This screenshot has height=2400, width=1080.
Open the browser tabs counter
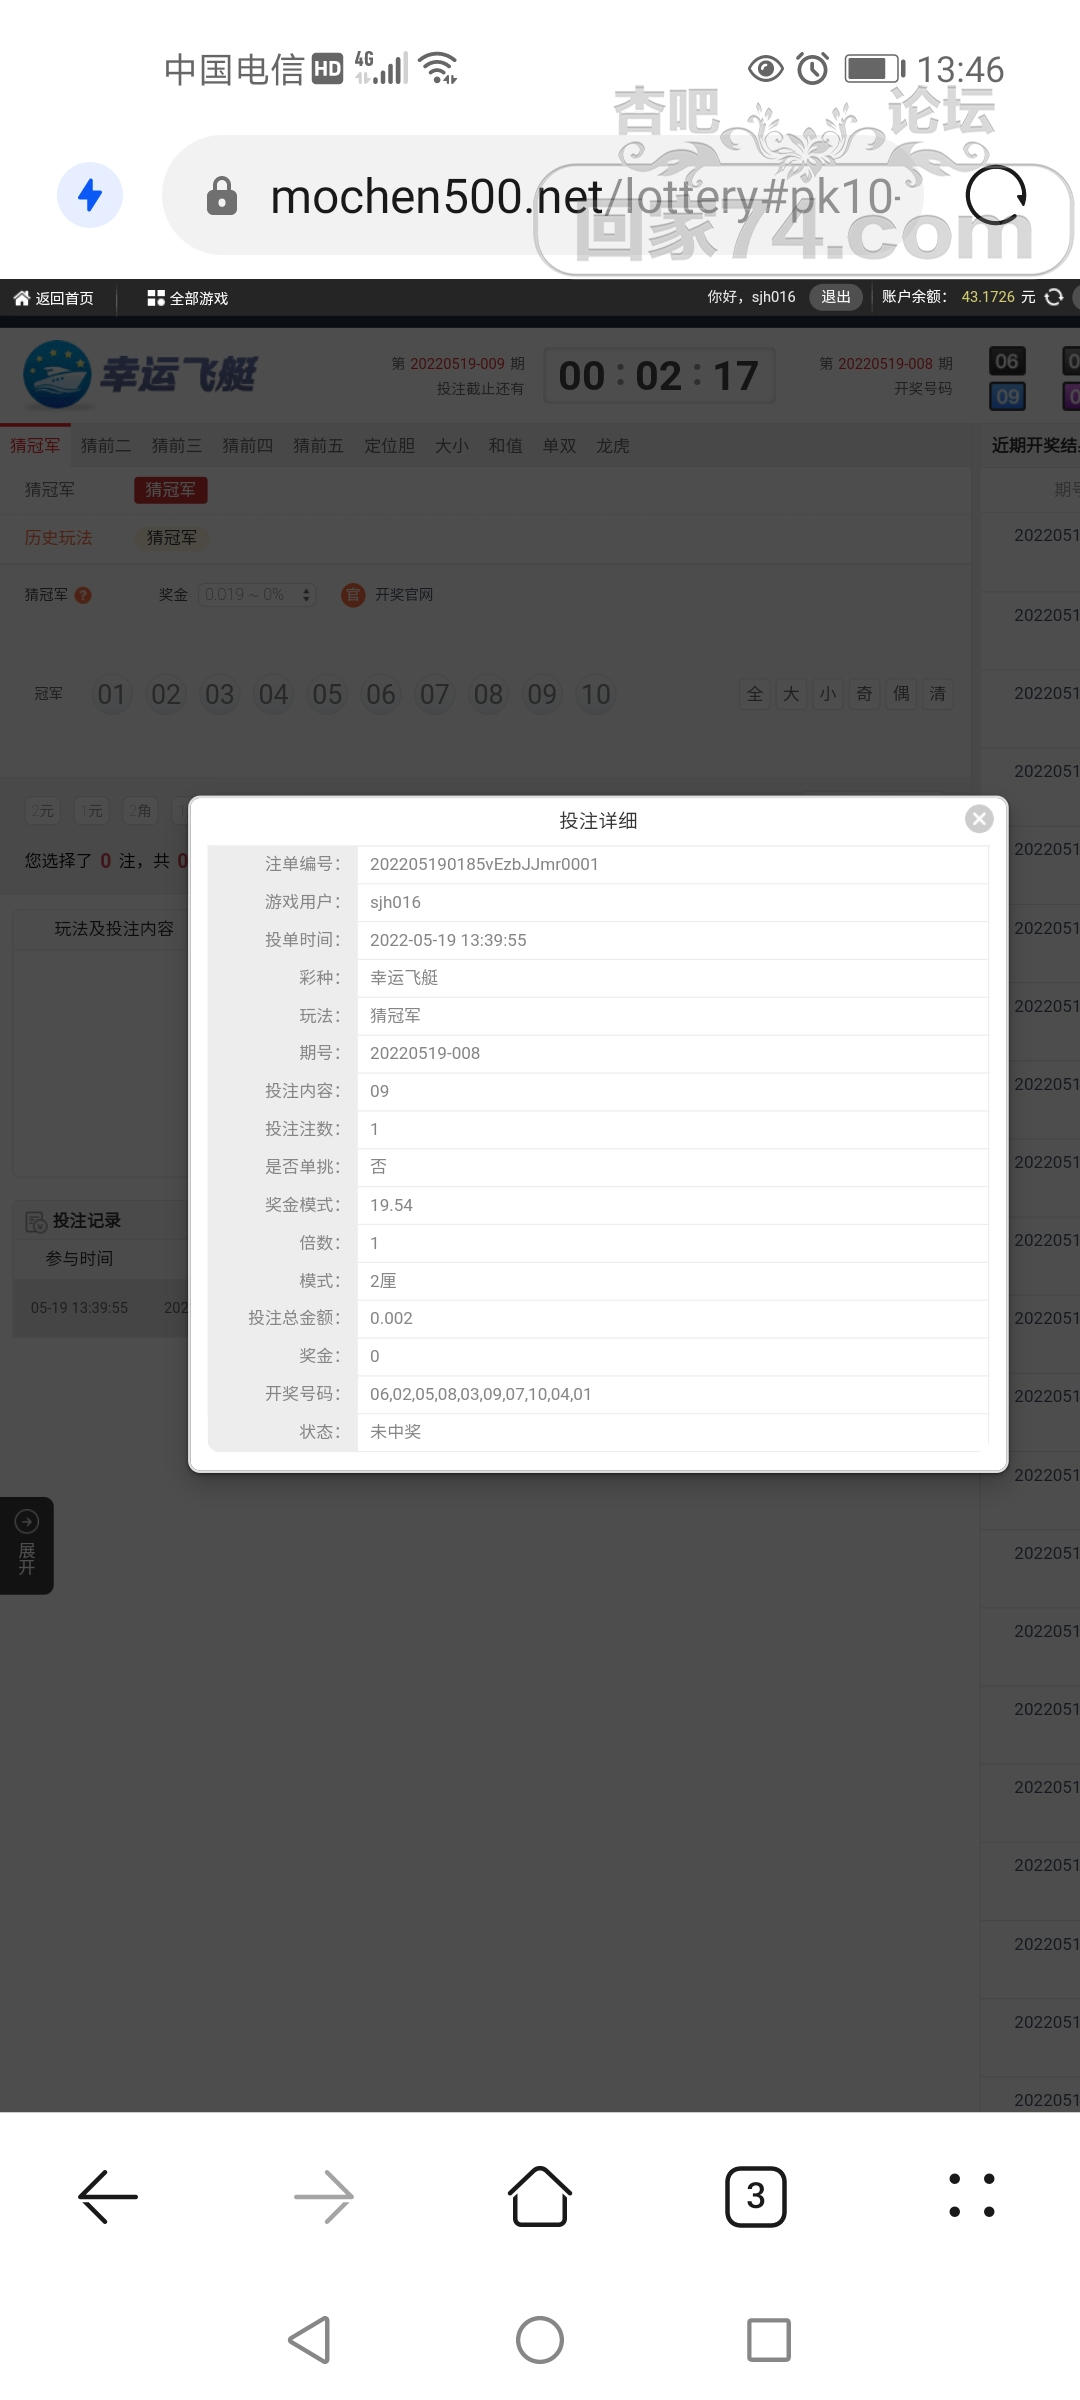point(755,2196)
